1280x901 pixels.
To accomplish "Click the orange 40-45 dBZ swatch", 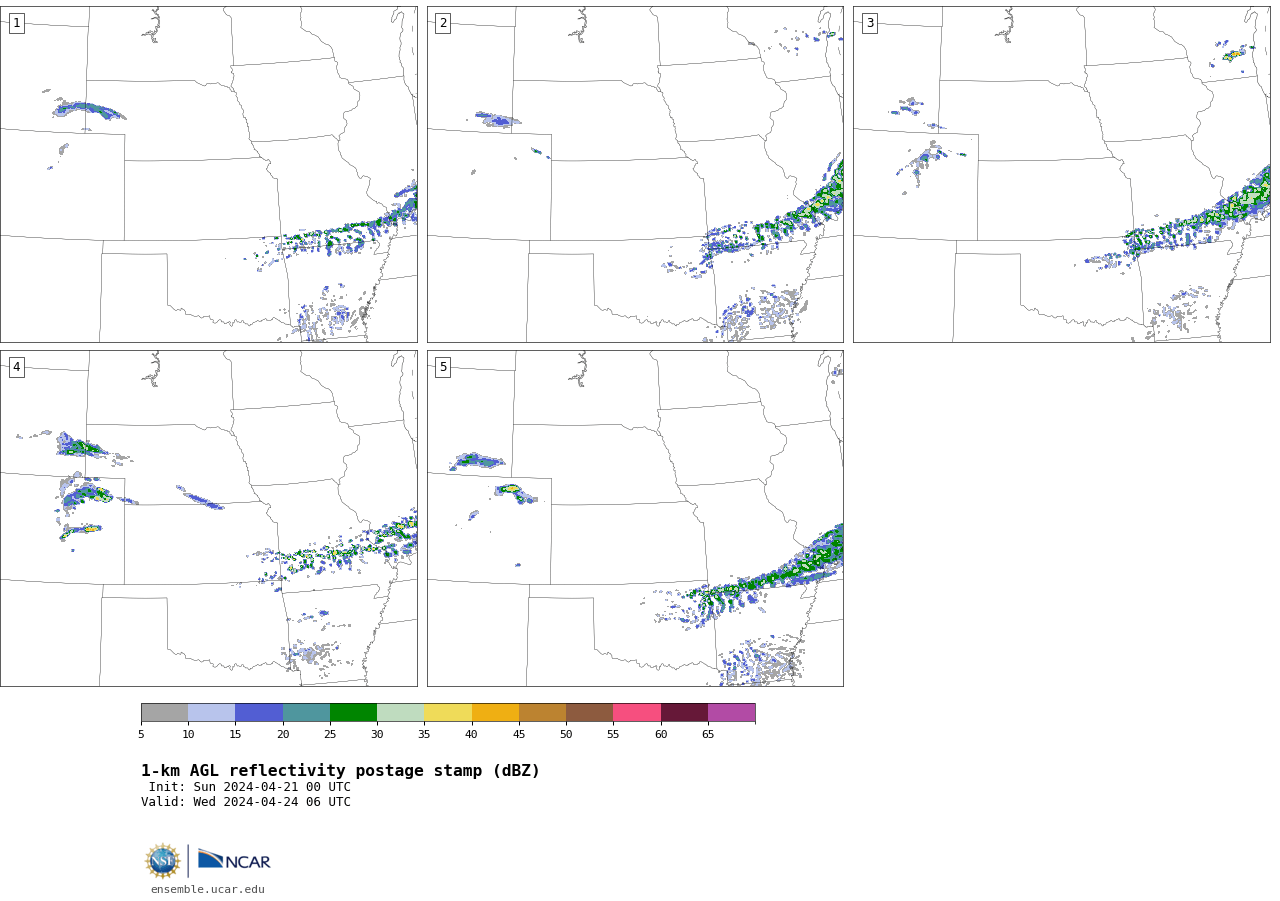I will pos(495,713).
